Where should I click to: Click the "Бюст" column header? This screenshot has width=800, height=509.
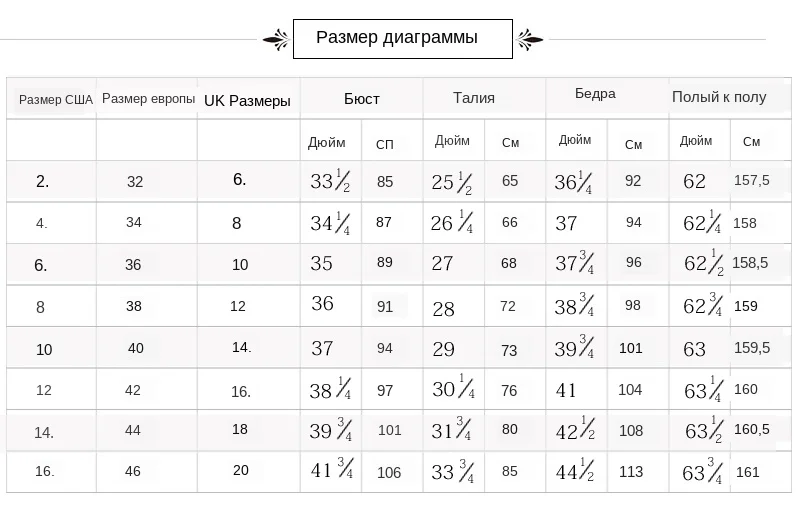coord(362,98)
